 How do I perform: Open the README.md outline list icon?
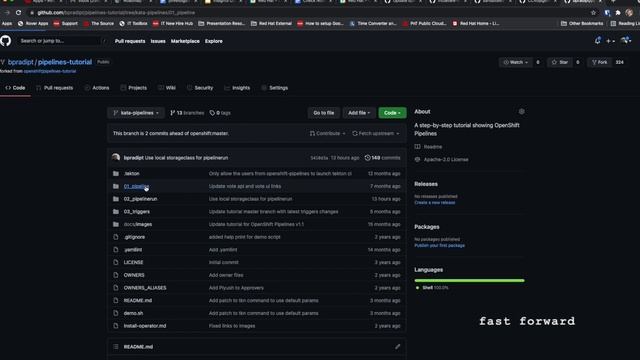pyautogui.click(x=116, y=347)
